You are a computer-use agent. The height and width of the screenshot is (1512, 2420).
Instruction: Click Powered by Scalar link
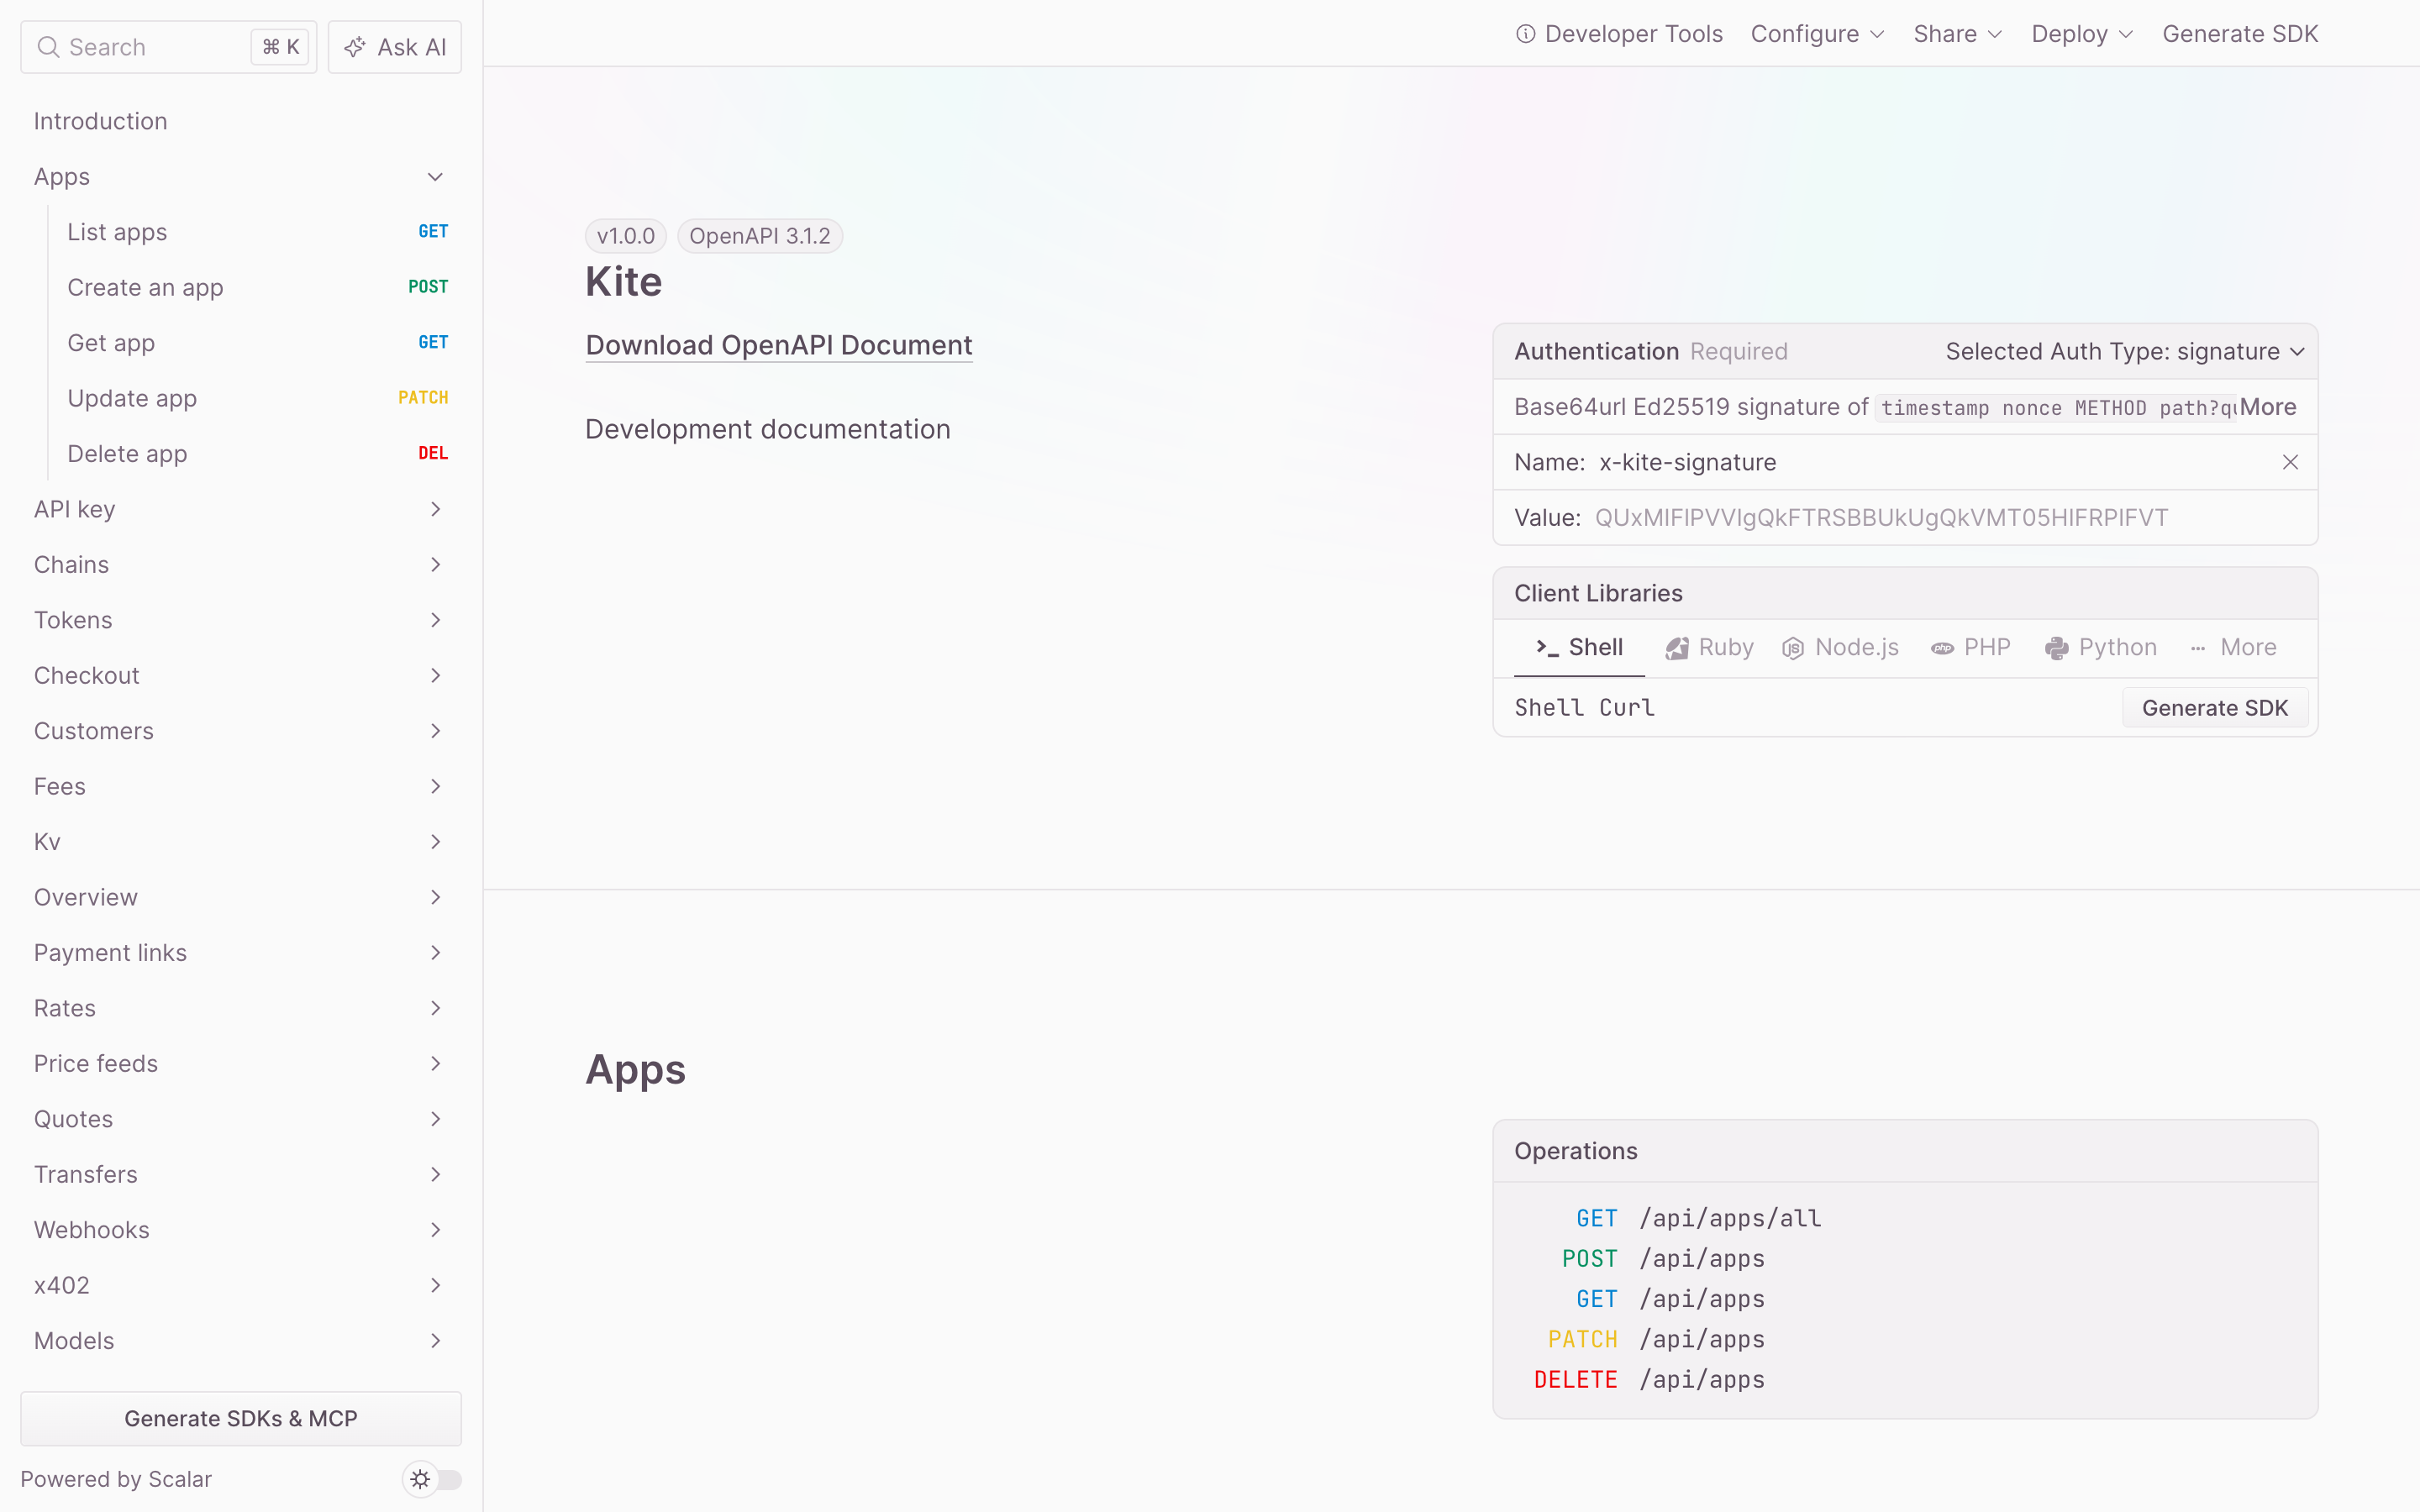click(x=116, y=1479)
